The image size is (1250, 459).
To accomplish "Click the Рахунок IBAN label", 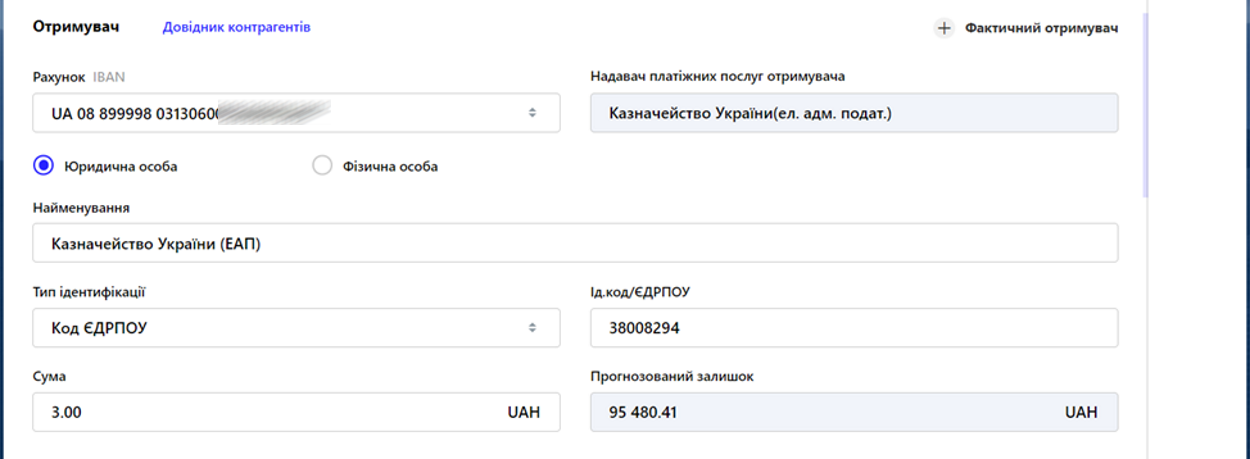I will (79, 76).
